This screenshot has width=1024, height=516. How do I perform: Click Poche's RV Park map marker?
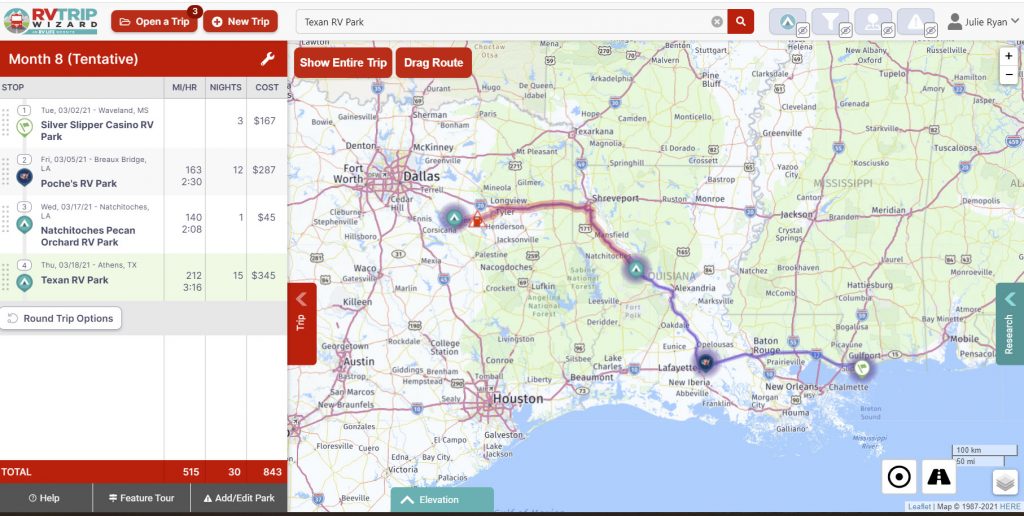[705, 361]
